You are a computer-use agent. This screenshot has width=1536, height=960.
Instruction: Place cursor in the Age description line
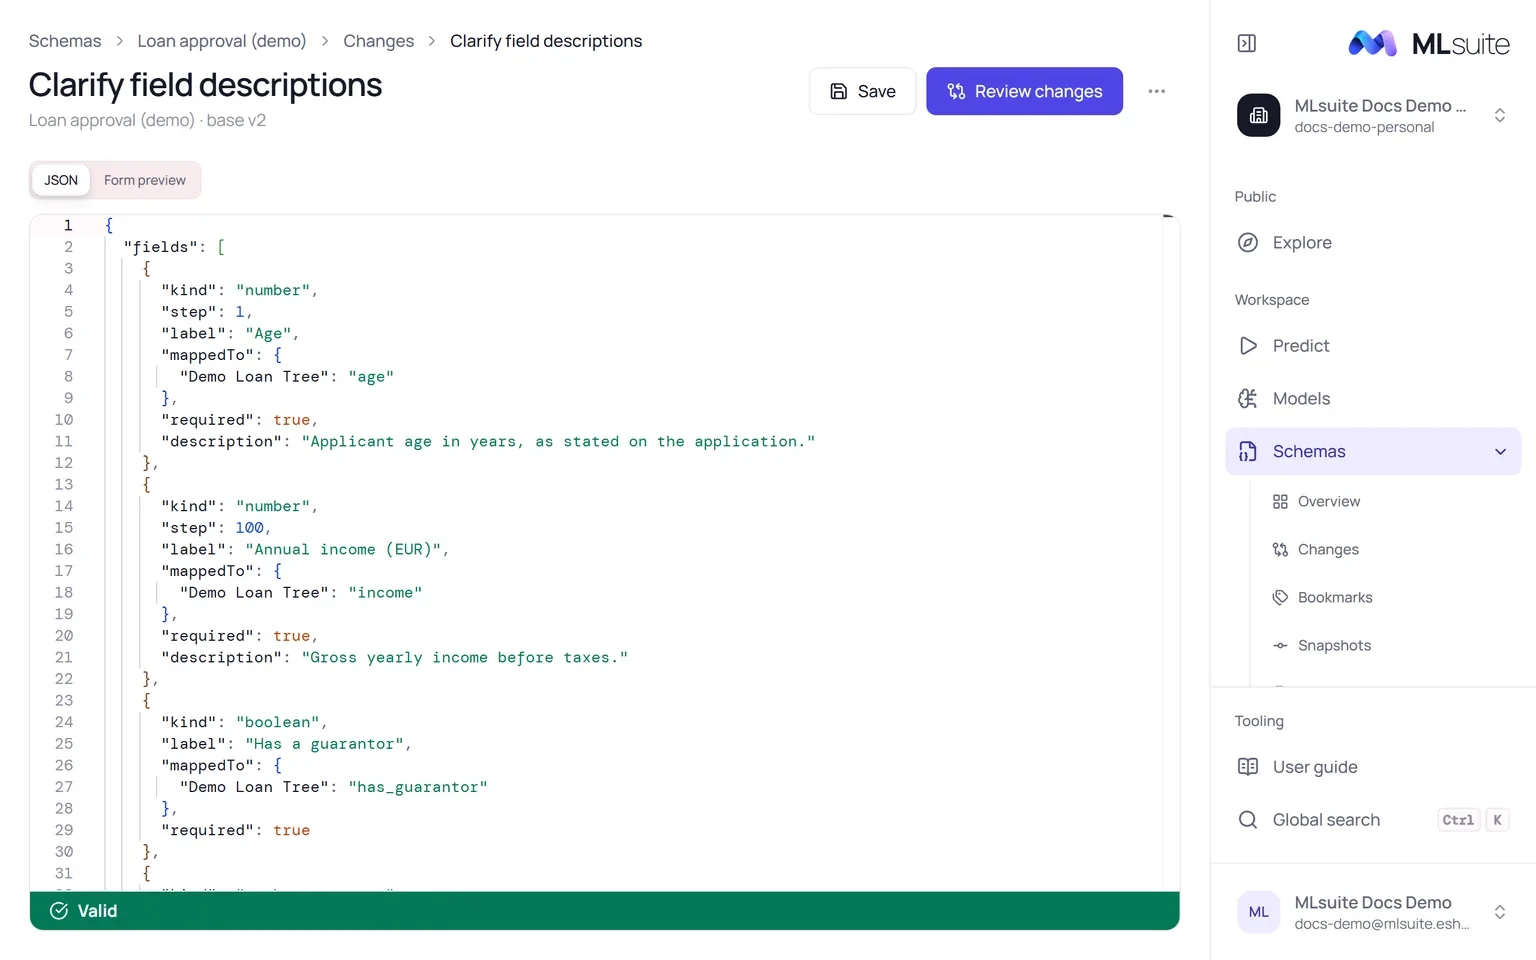click(488, 441)
